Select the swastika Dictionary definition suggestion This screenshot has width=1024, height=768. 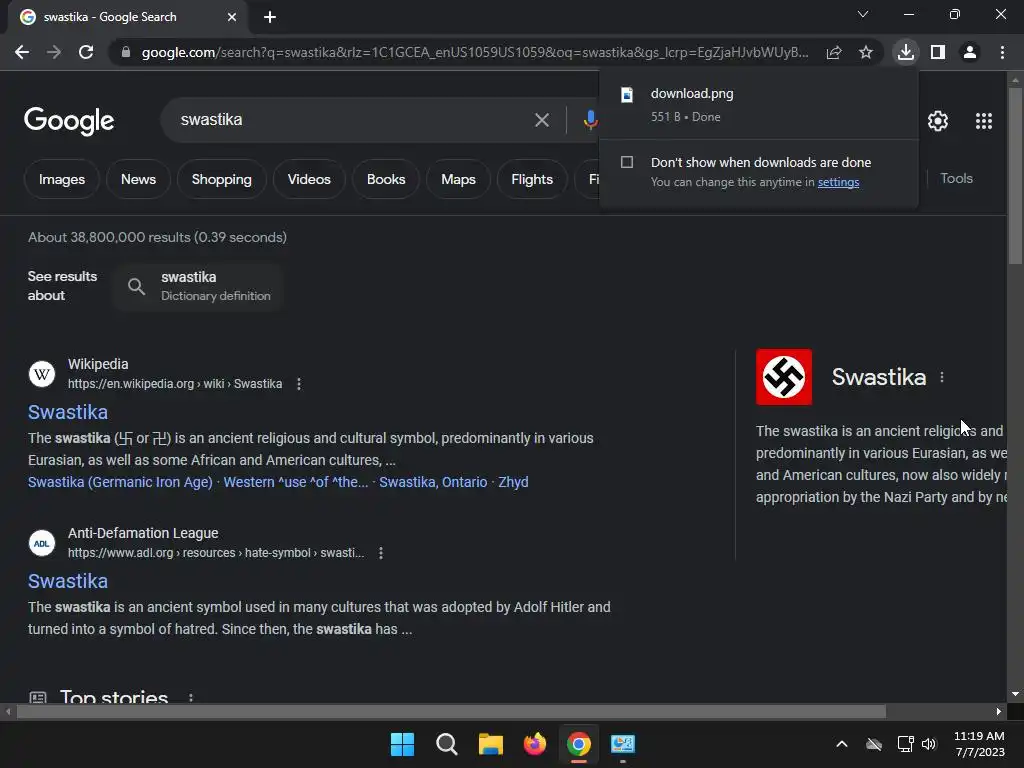coord(198,286)
